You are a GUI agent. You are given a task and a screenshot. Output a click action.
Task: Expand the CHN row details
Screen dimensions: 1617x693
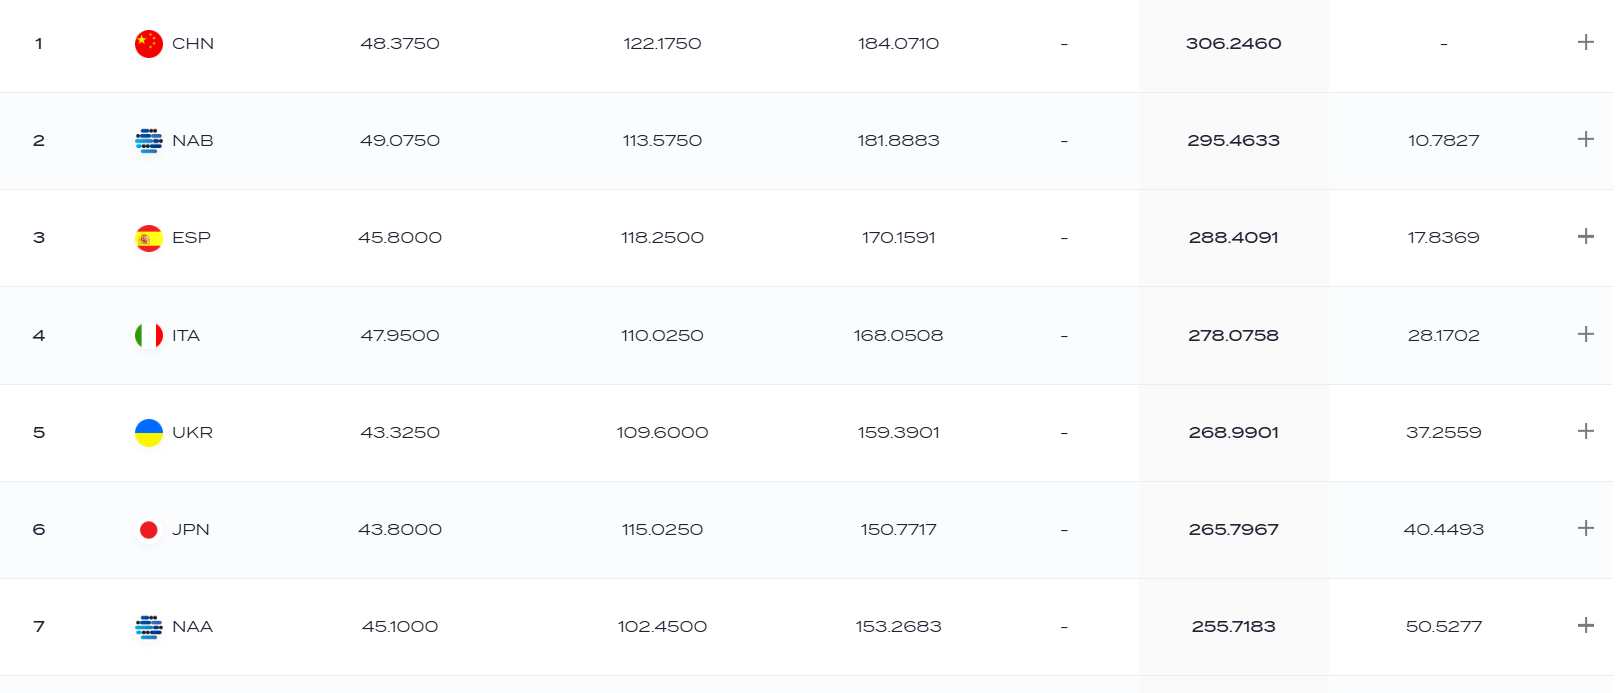point(1586,42)
